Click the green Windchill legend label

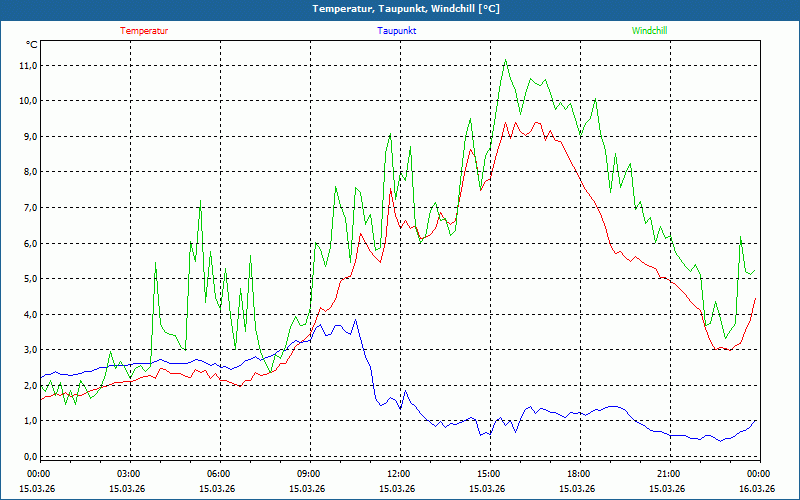coord(649,31)
